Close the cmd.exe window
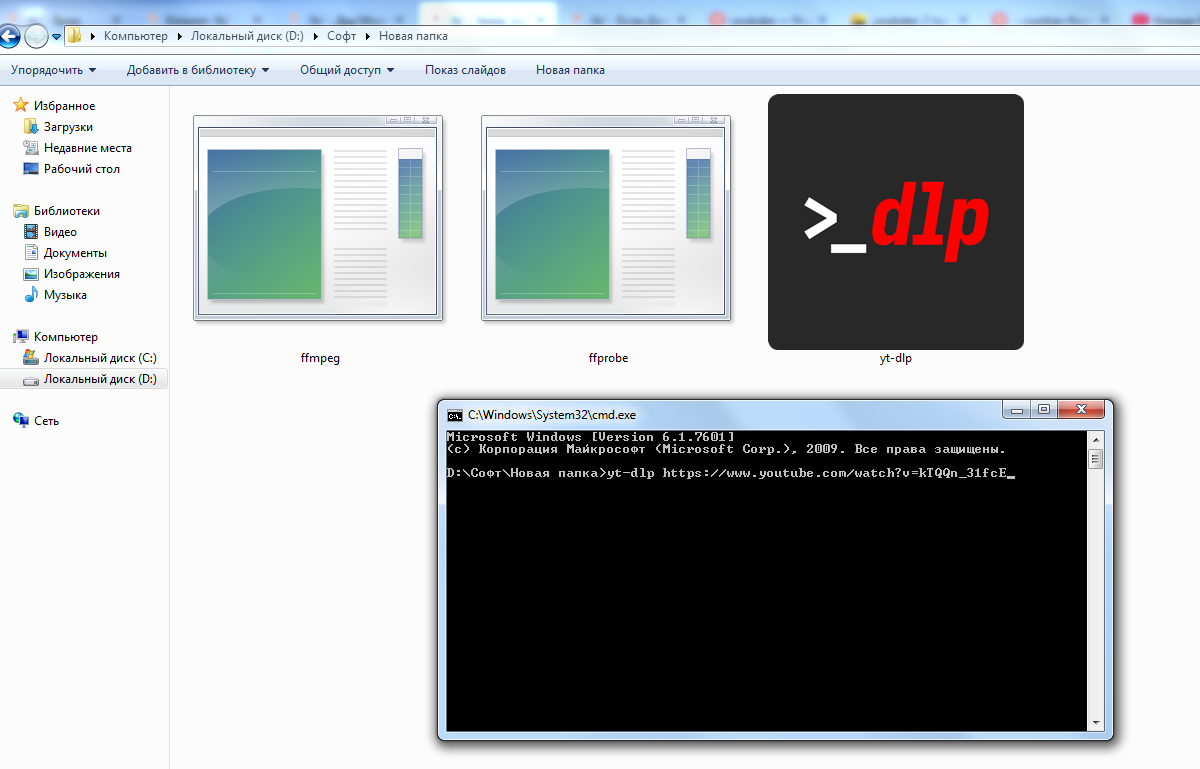 pos(1081,409)
